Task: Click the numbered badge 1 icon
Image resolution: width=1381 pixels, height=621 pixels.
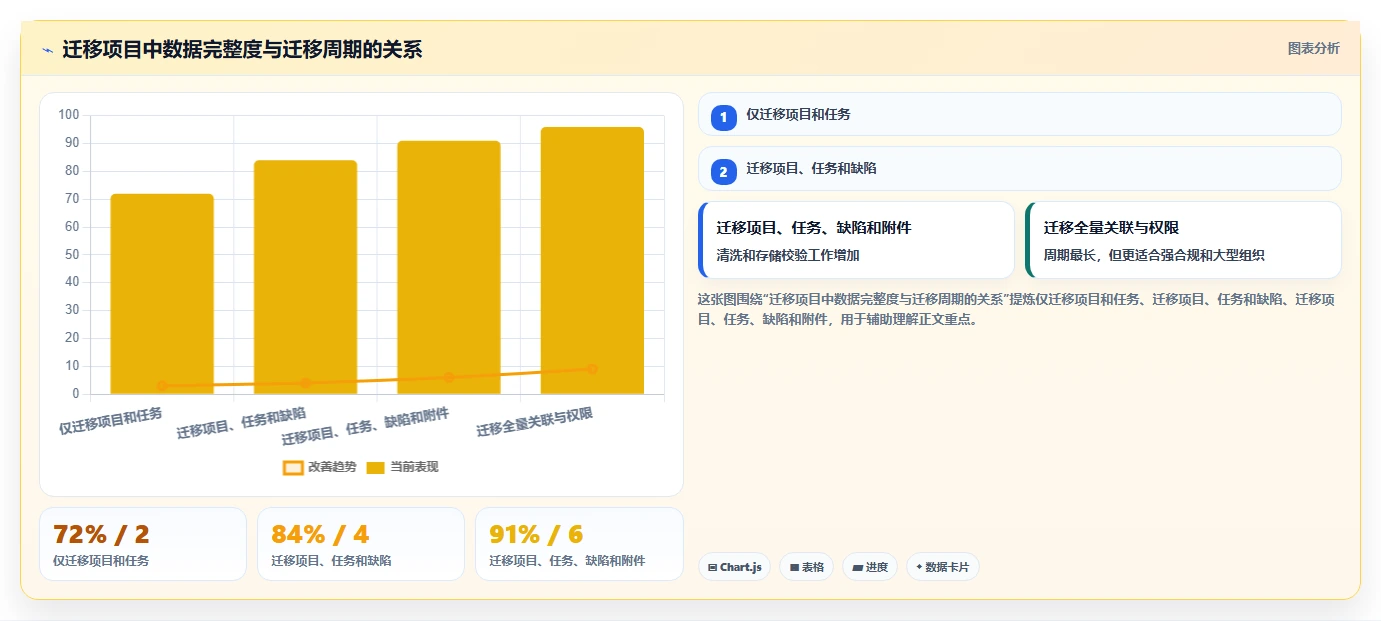Action: coord(723,117)
